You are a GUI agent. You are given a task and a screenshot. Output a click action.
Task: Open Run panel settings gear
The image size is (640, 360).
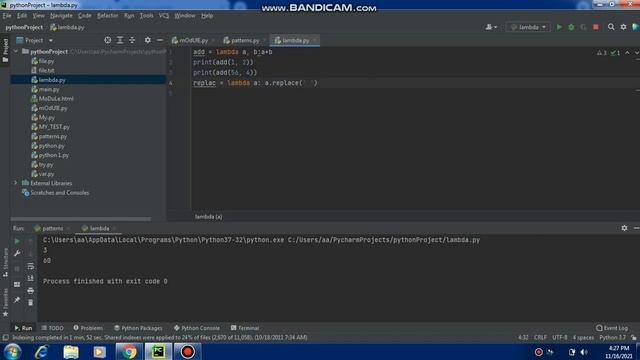coord(624,228)
